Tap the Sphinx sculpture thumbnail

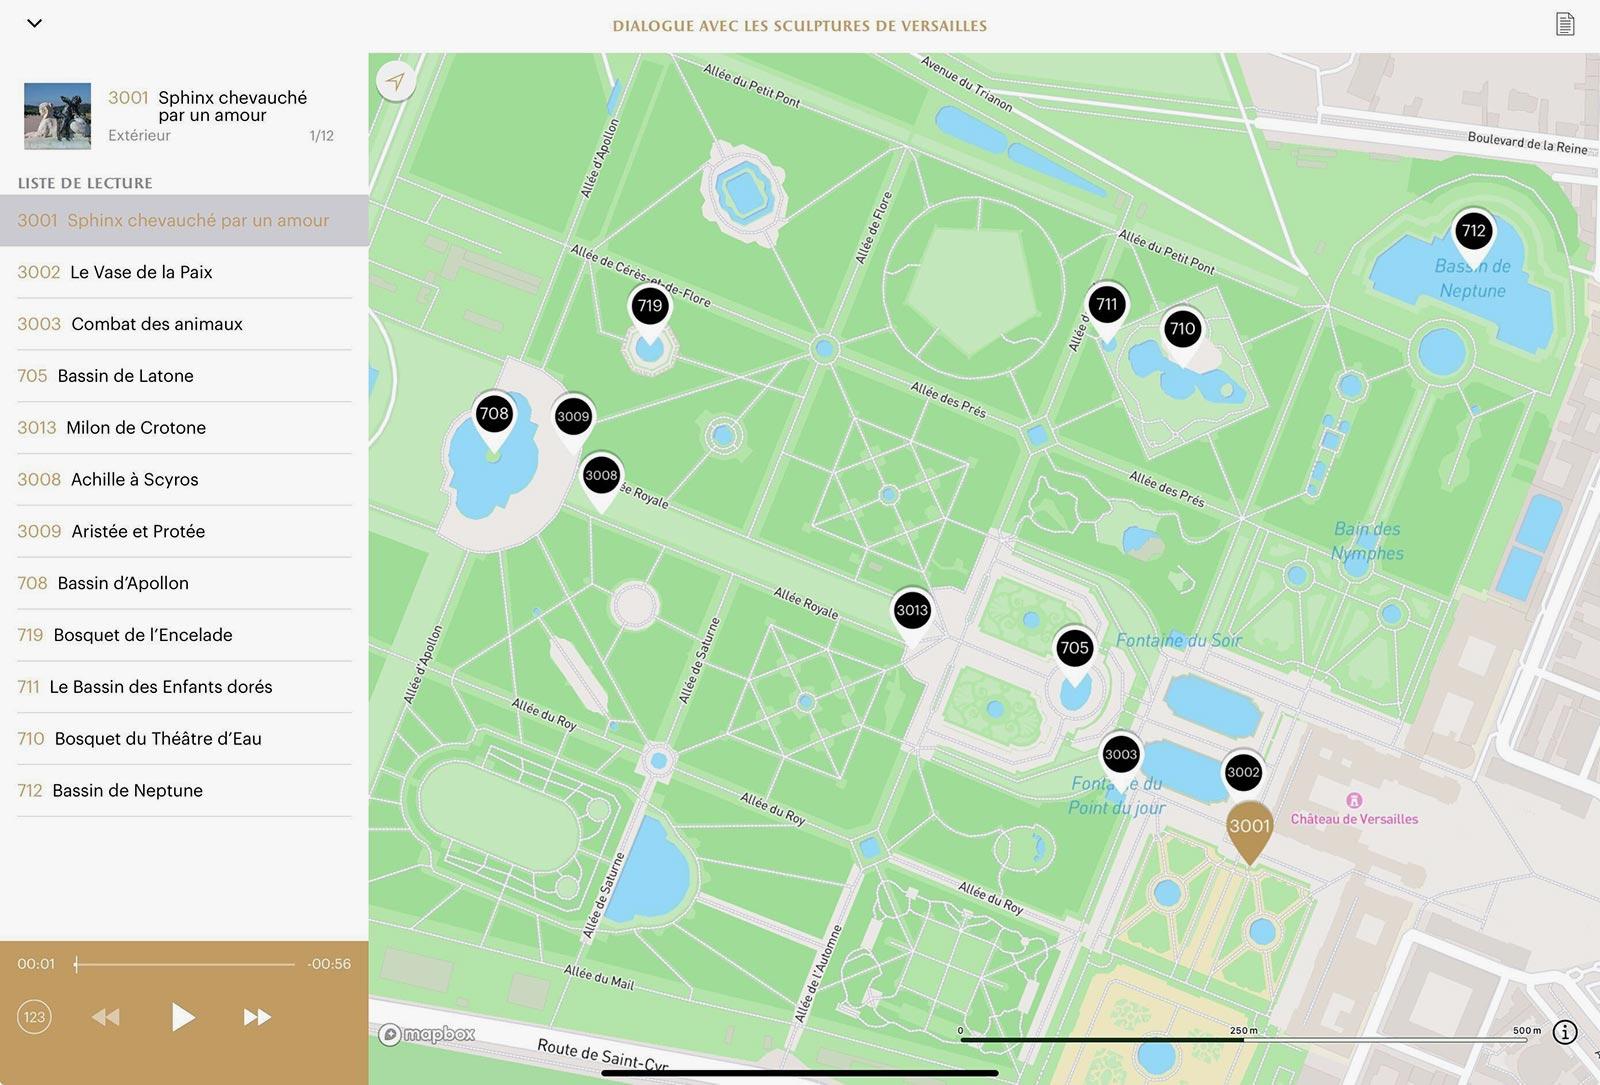pyautogui.click(x=57, y=116)
